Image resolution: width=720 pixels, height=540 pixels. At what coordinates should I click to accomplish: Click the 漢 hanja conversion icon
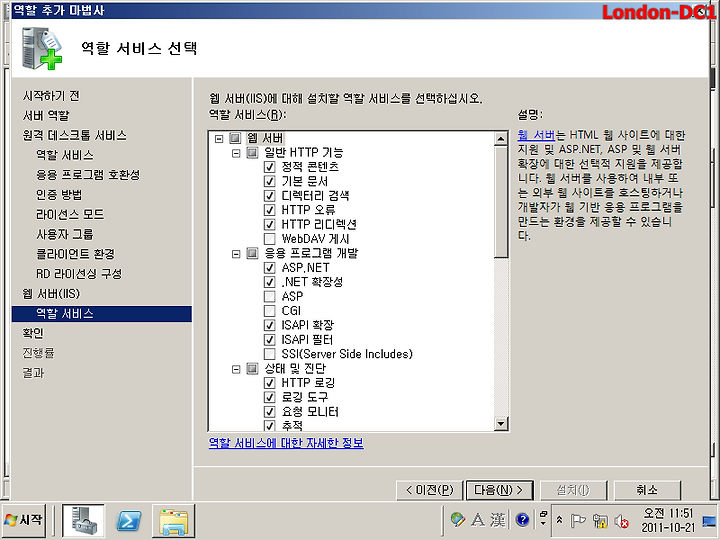[x=498, y=520]
